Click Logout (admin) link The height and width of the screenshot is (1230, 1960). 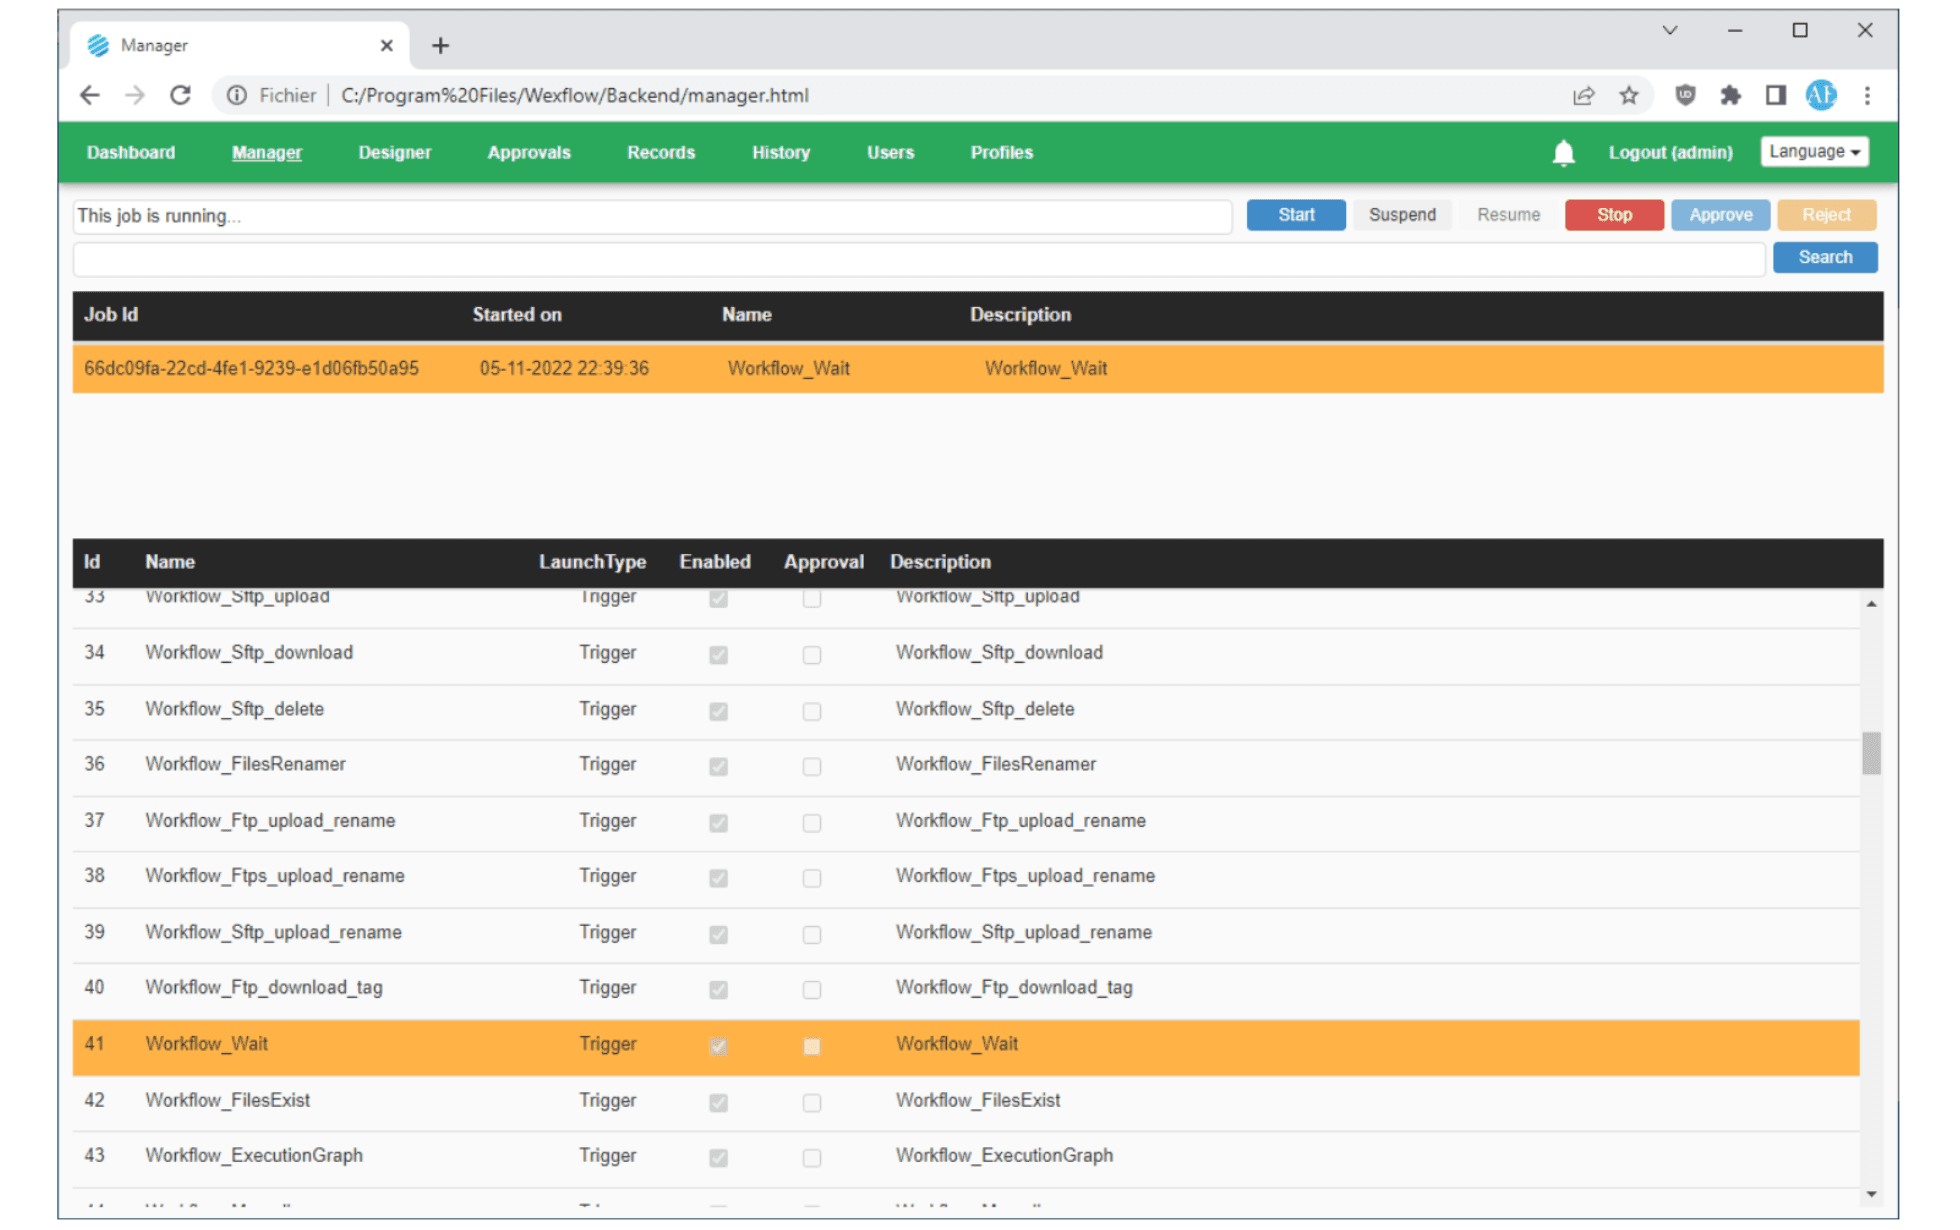click(x=1670, y=153)
